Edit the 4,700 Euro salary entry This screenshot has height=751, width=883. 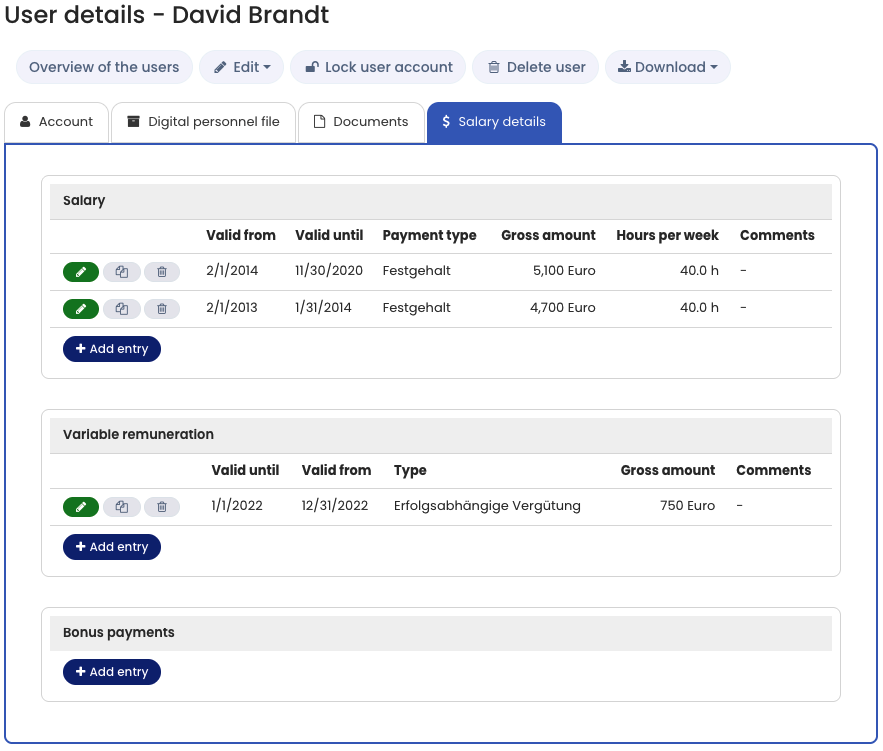point(81,309)
